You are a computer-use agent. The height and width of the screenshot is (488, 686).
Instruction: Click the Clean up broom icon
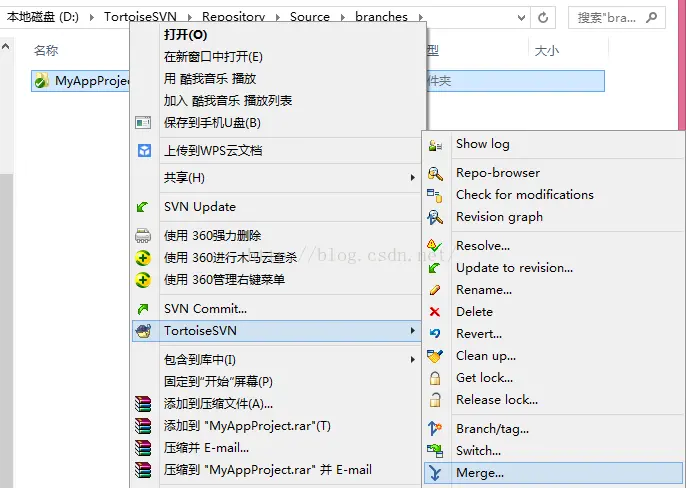[x=435, y=356]
